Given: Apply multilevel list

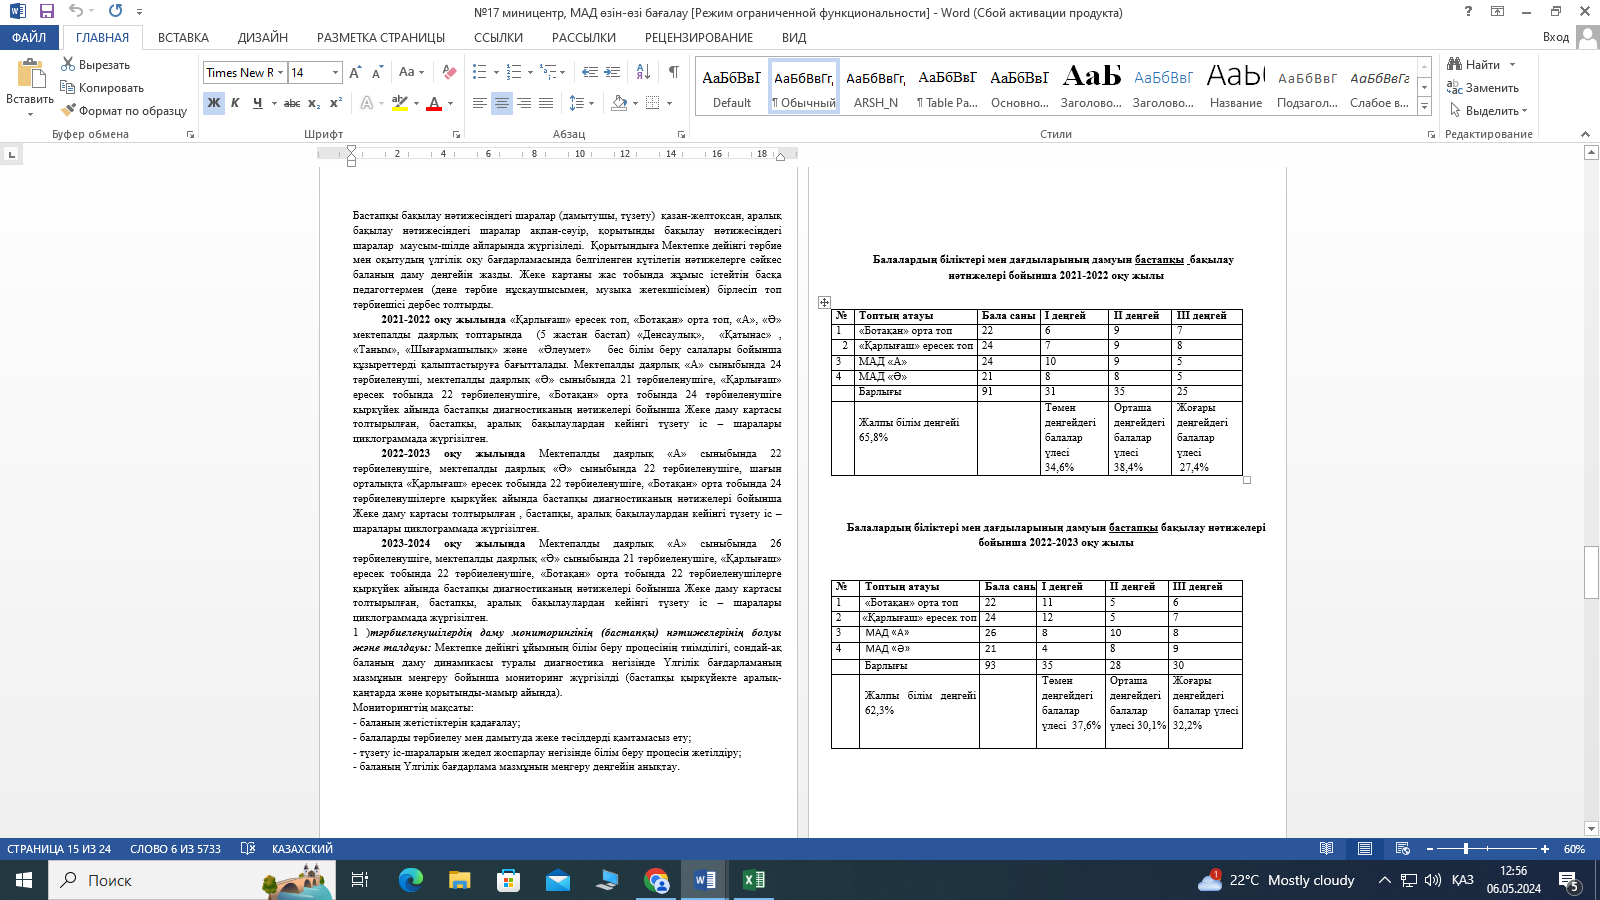Looking at the screenshot, I should pyautogui.click(x=548, y=72).
